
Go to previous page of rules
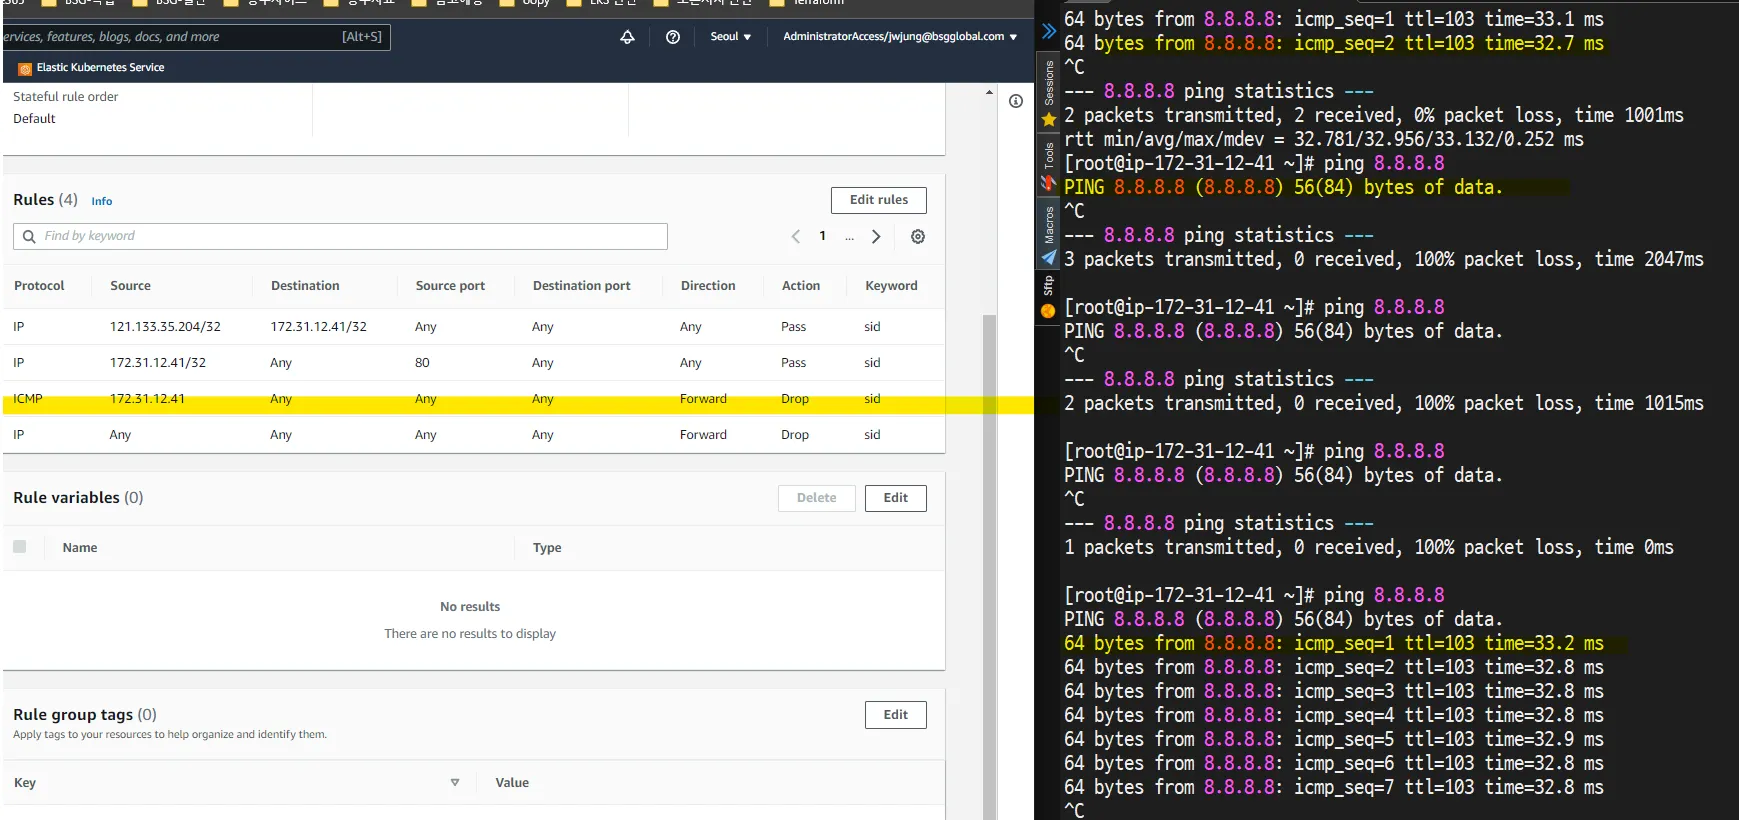[x=796, y=237]
